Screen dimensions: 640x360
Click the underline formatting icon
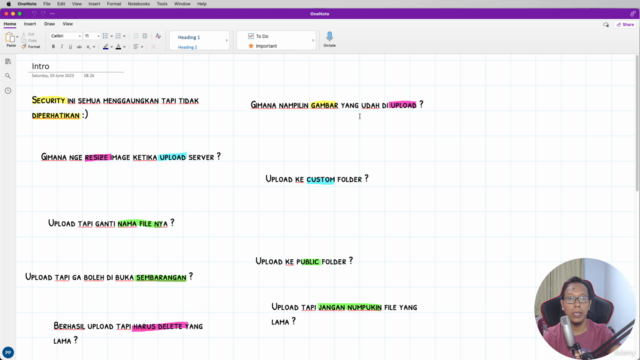click(70, 47)
